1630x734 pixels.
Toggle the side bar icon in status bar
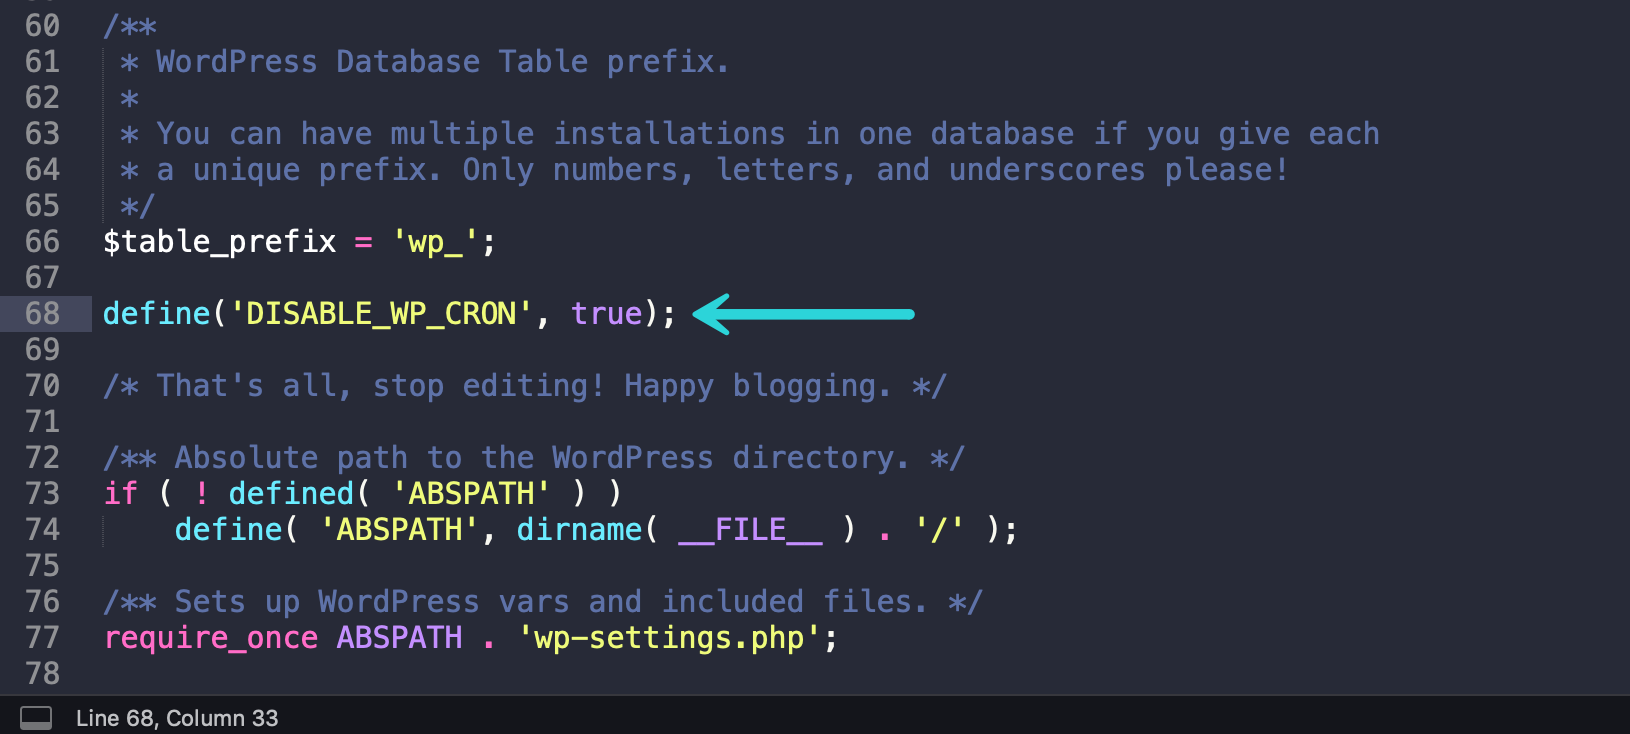[x=36, y=718]
